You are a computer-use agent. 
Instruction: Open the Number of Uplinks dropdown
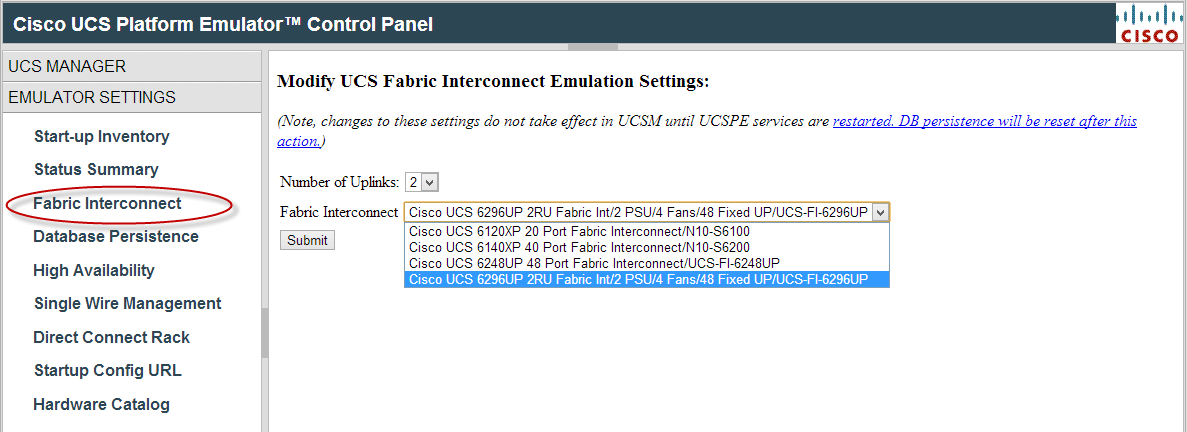tap(421, 182)
